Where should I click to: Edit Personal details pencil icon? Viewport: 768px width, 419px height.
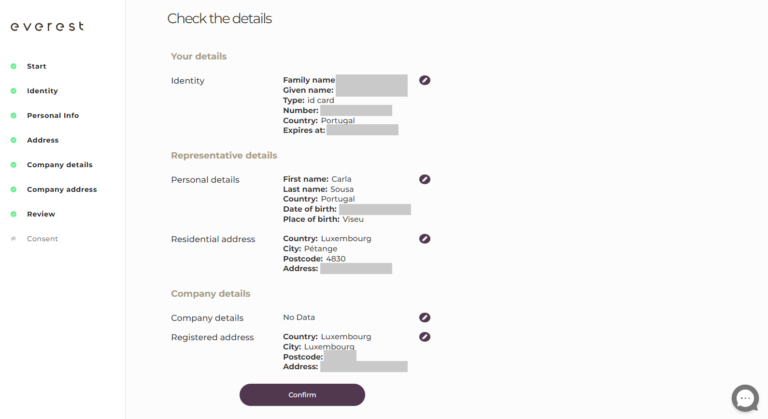click(425, 180)
